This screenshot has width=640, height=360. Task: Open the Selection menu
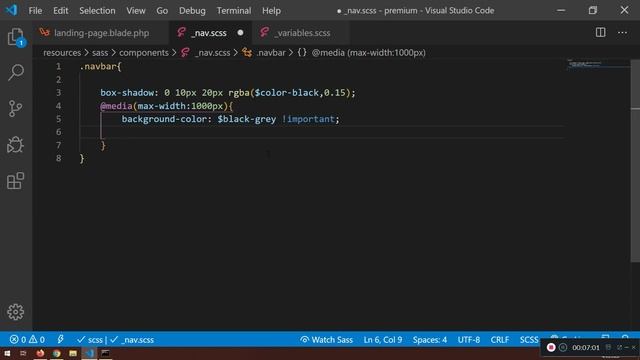click(x=97, y=11)
